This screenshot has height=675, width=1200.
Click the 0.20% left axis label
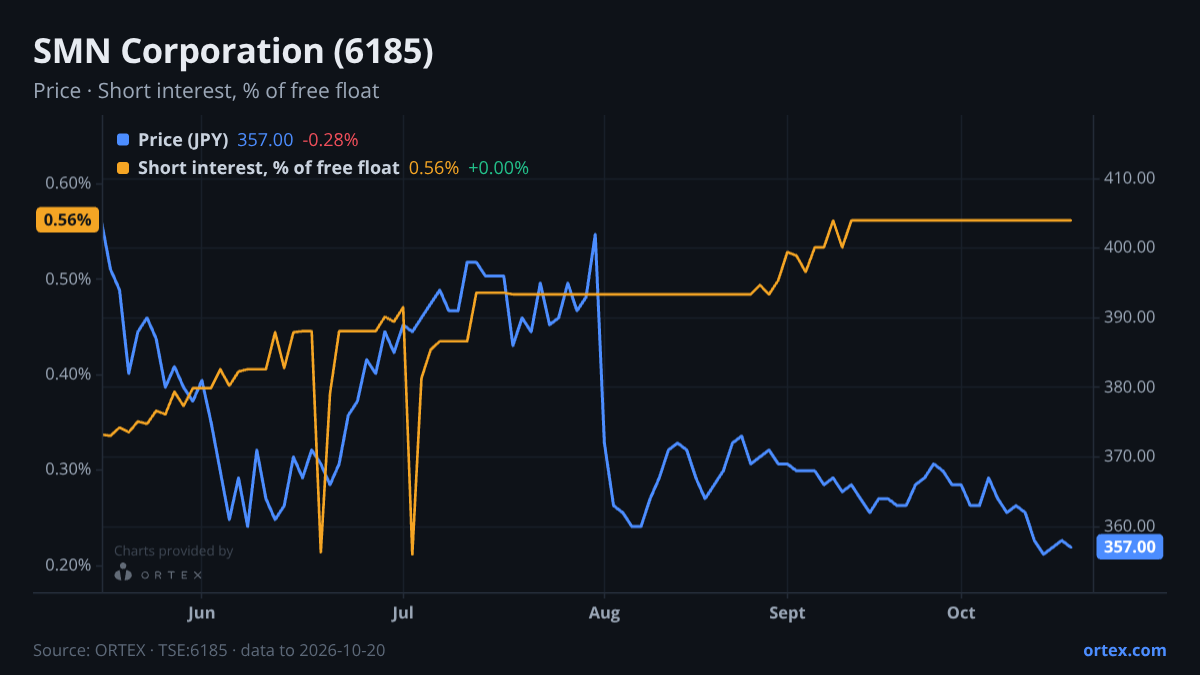[69, 565]
